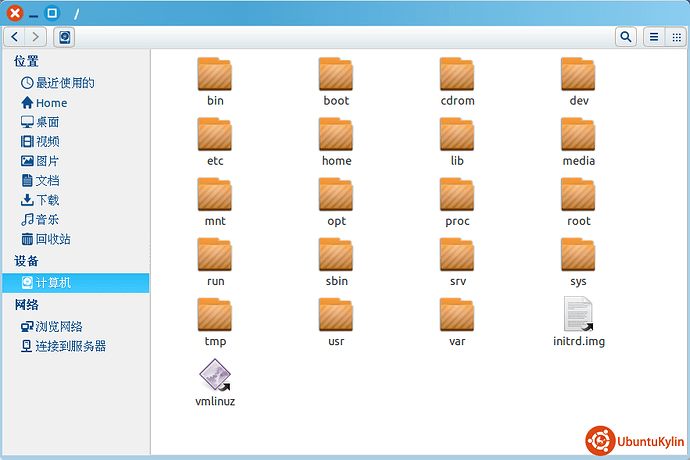Select the vmlinuz file icon
This screenshot has height=460, width=690.
(x=215, y=375)
